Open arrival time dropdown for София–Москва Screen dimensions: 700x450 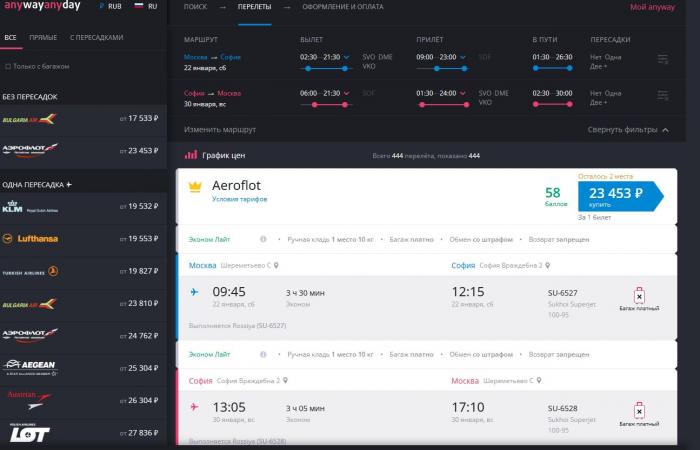click(463, 93)
